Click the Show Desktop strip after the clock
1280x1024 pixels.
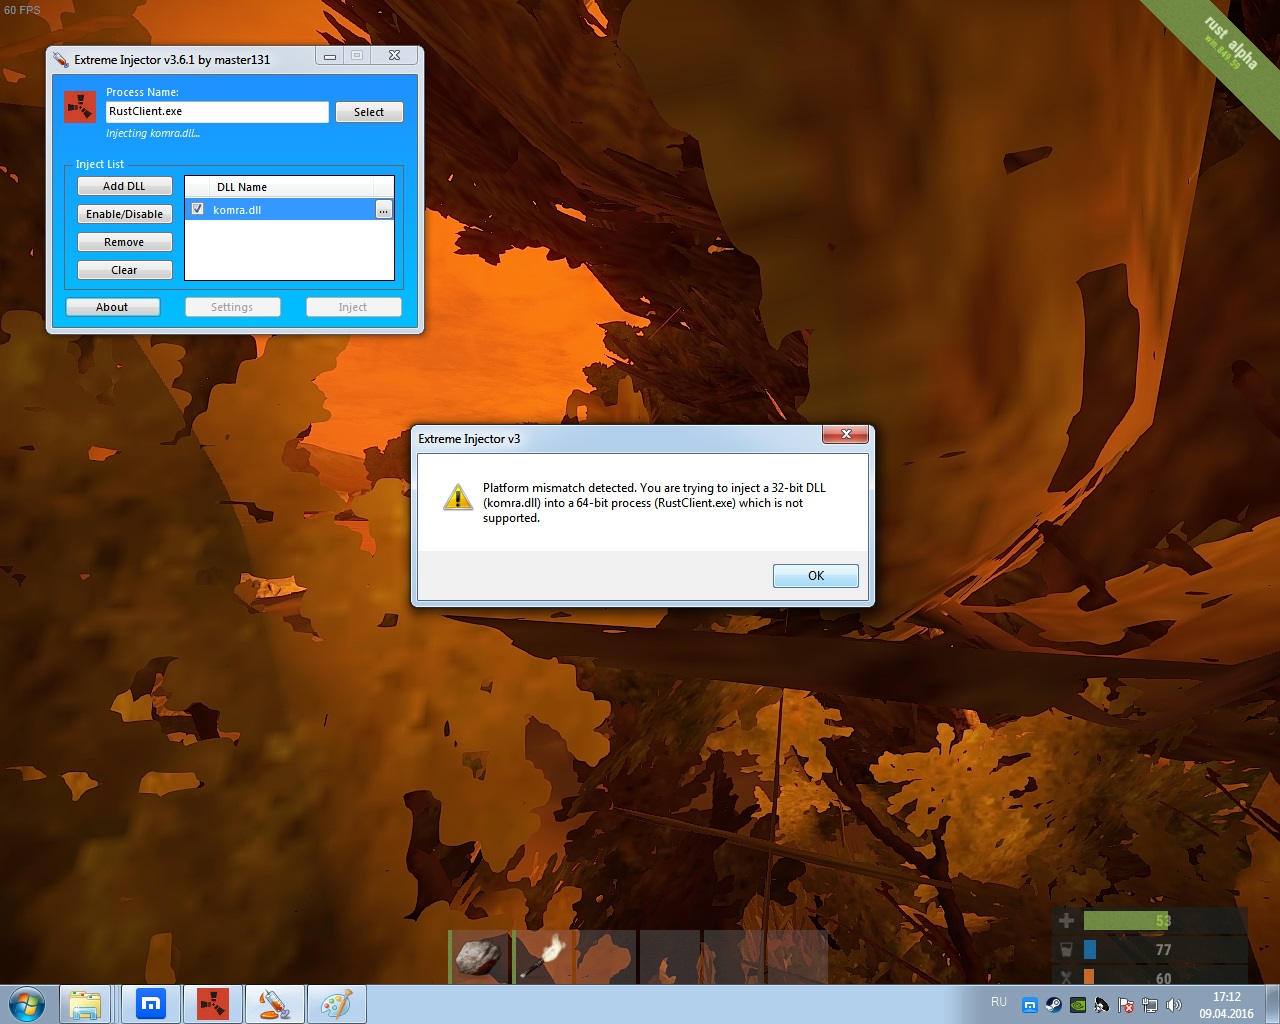click(1272, 1004)
